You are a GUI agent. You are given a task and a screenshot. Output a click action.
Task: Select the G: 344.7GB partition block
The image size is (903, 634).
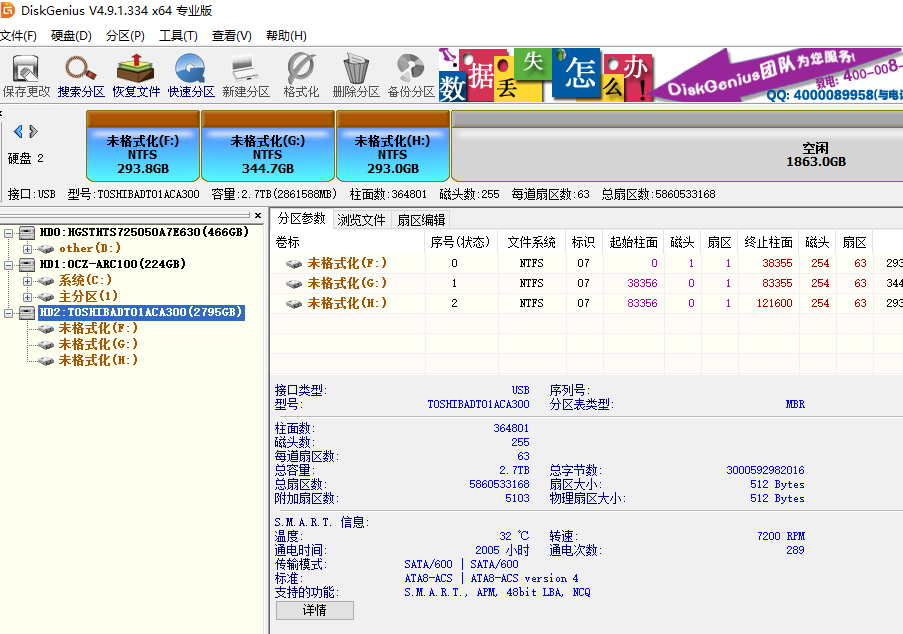point(268,146)
